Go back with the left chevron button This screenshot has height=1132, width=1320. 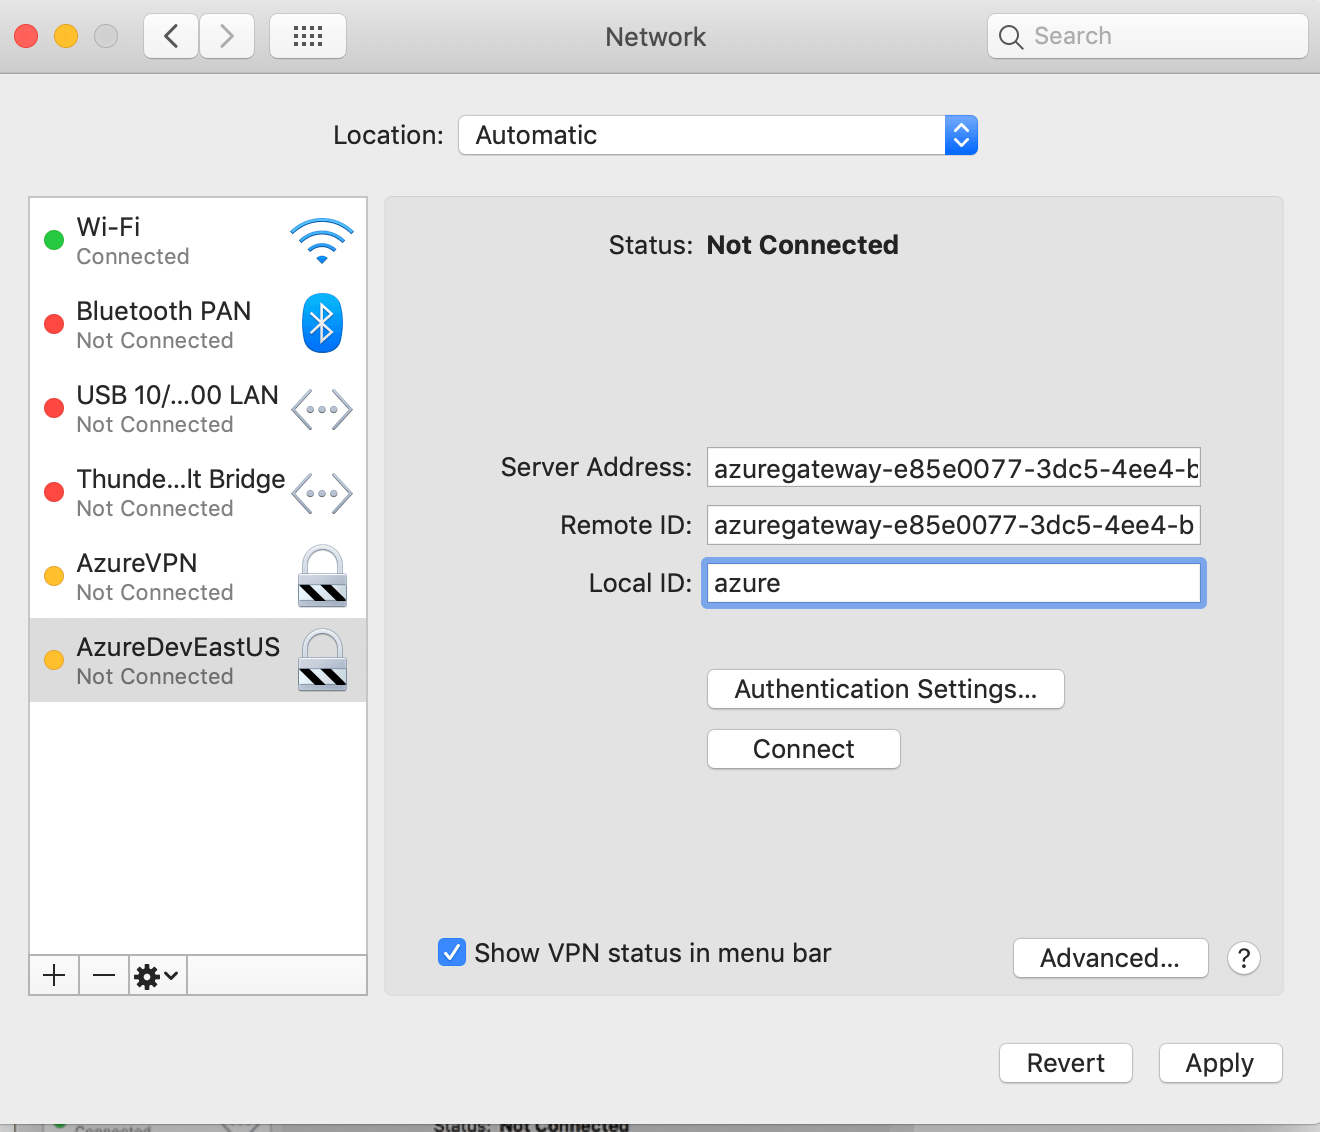coord(171,37)
